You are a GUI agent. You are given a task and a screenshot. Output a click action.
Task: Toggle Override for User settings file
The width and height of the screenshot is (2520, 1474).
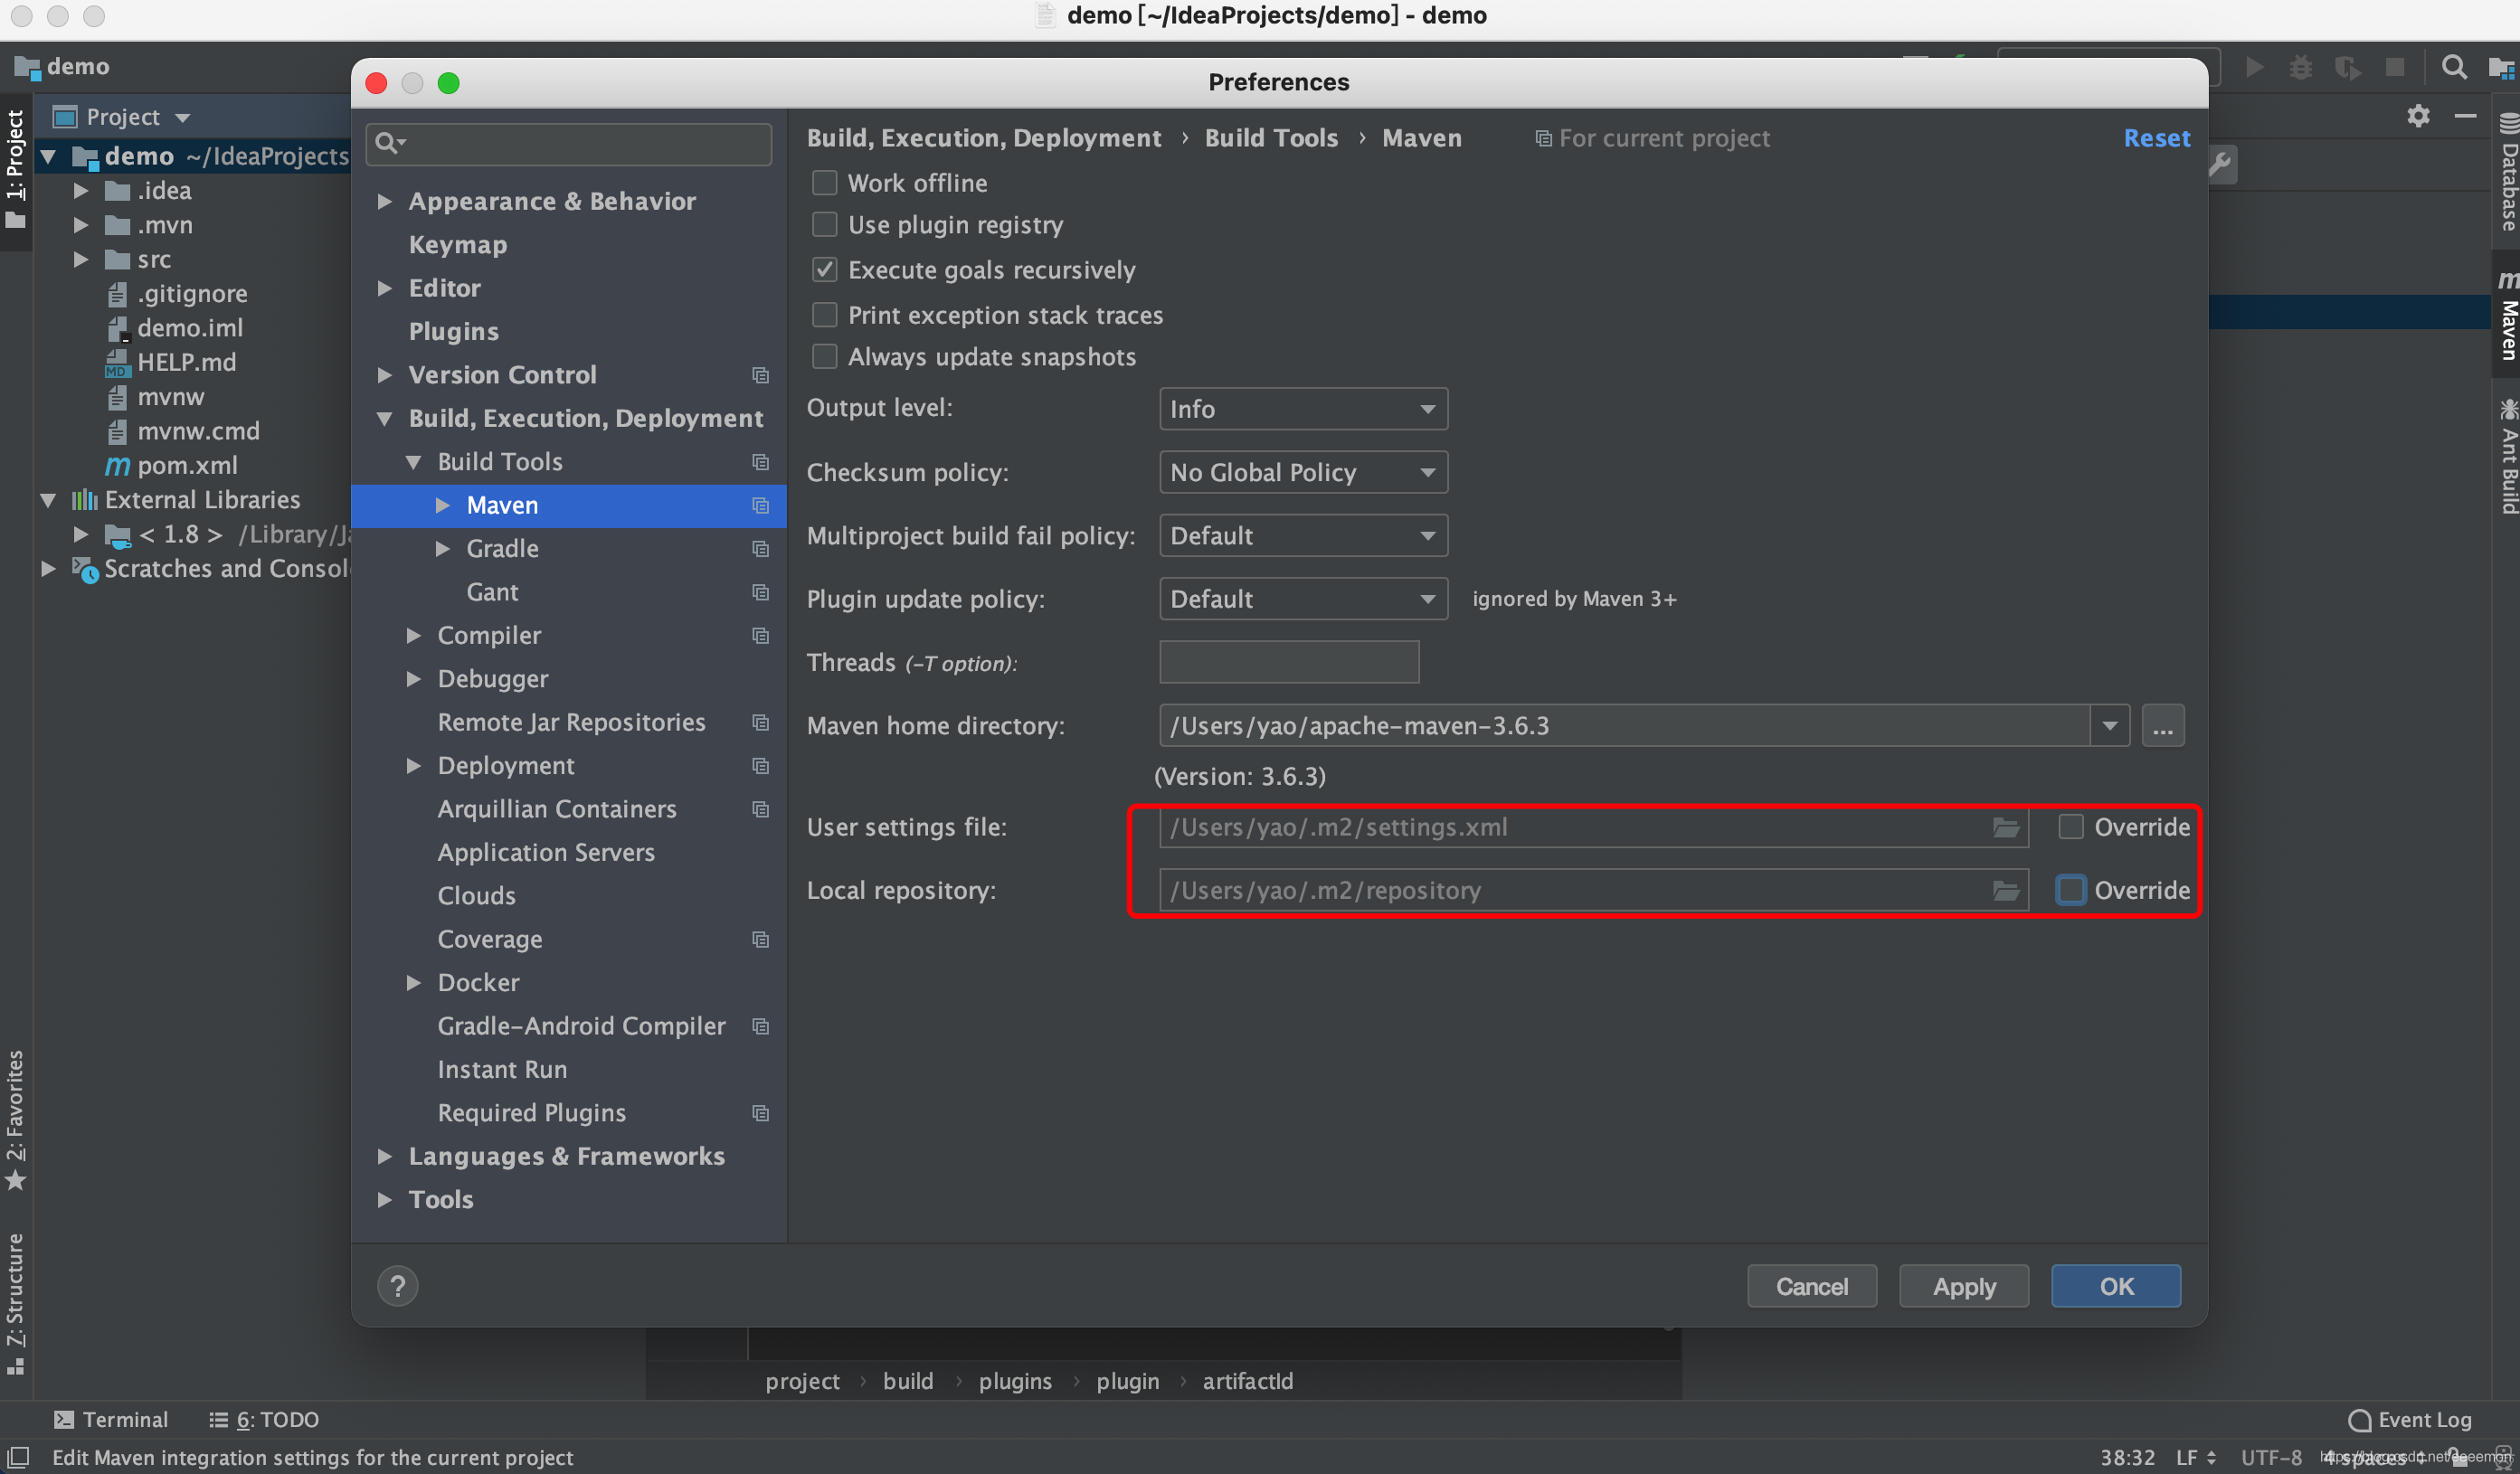pos(2070,827)
